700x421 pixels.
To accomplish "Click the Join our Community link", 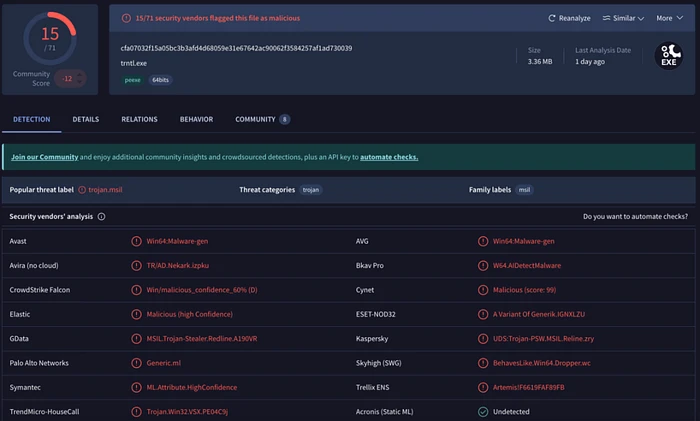I will [x=44, y=157].
